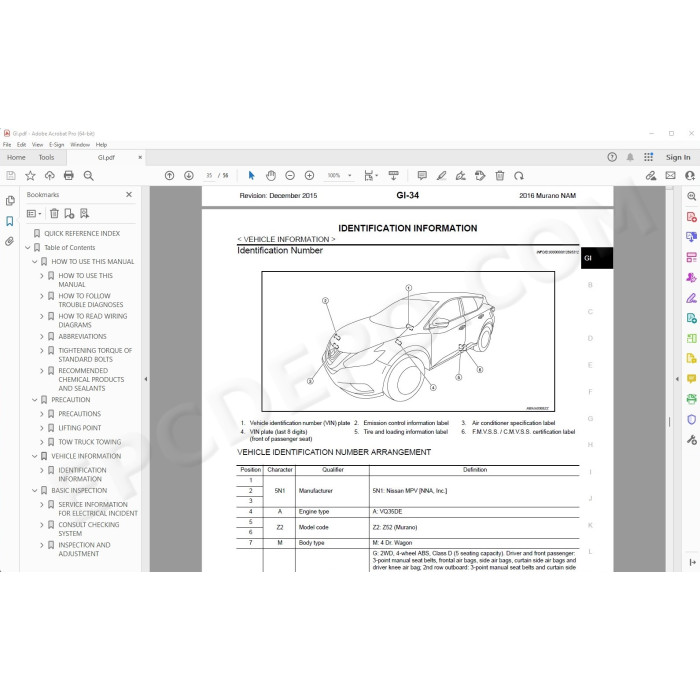This screenshot has height=700, width=700.
Task: Close the GI.pdf tab
Action: coord(140,157)
